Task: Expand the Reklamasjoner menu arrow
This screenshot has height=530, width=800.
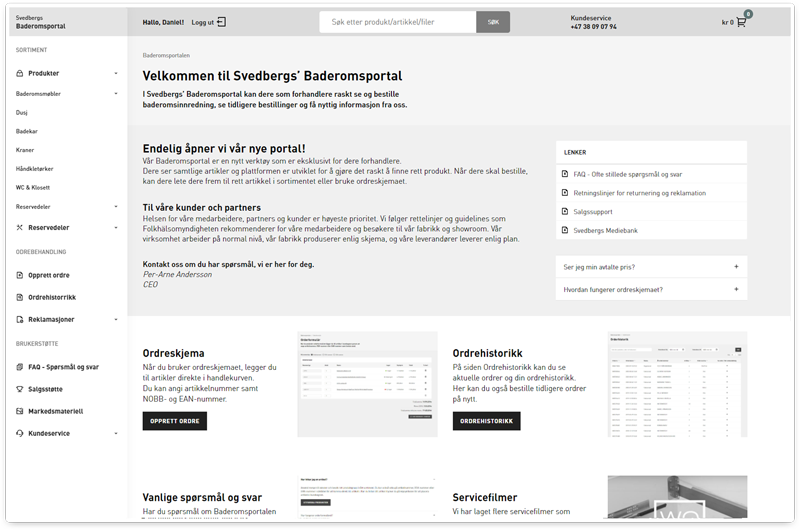Action: click(116, 320)
